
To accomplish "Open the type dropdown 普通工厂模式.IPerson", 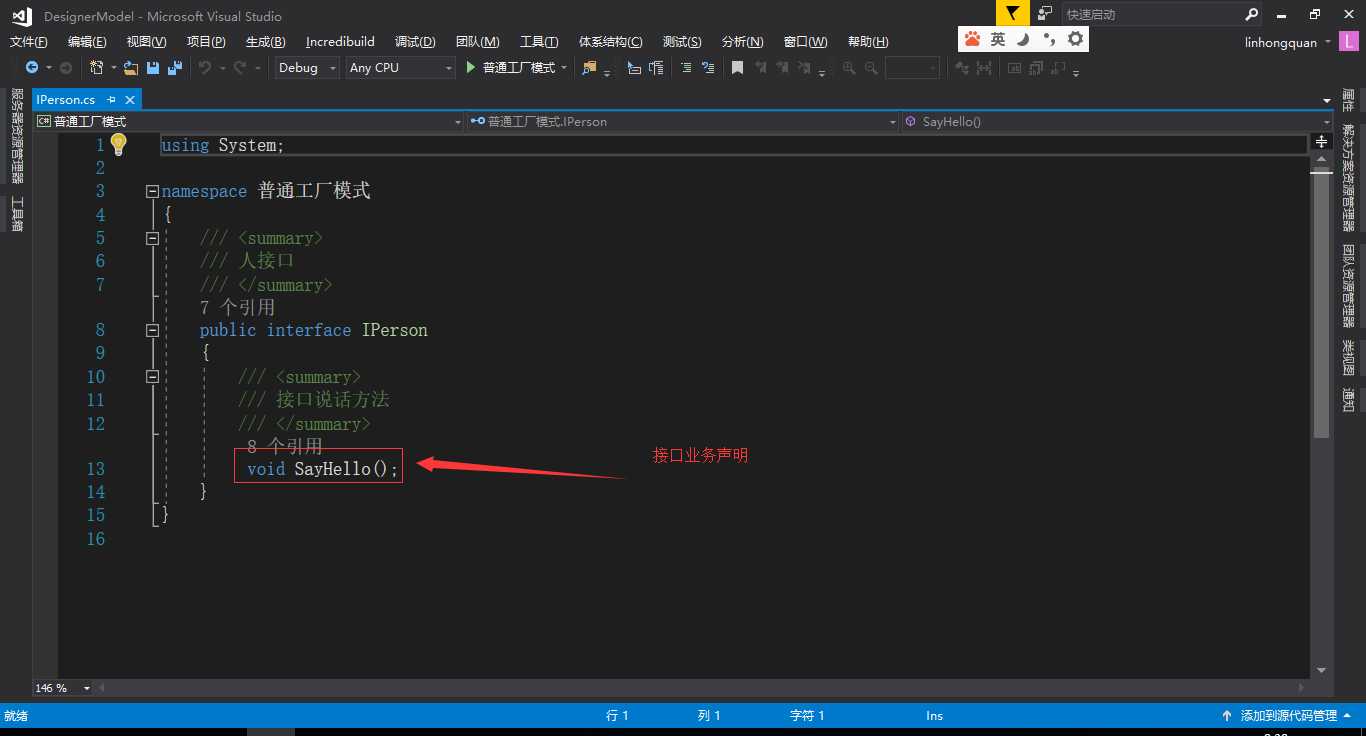I will 683,121.
